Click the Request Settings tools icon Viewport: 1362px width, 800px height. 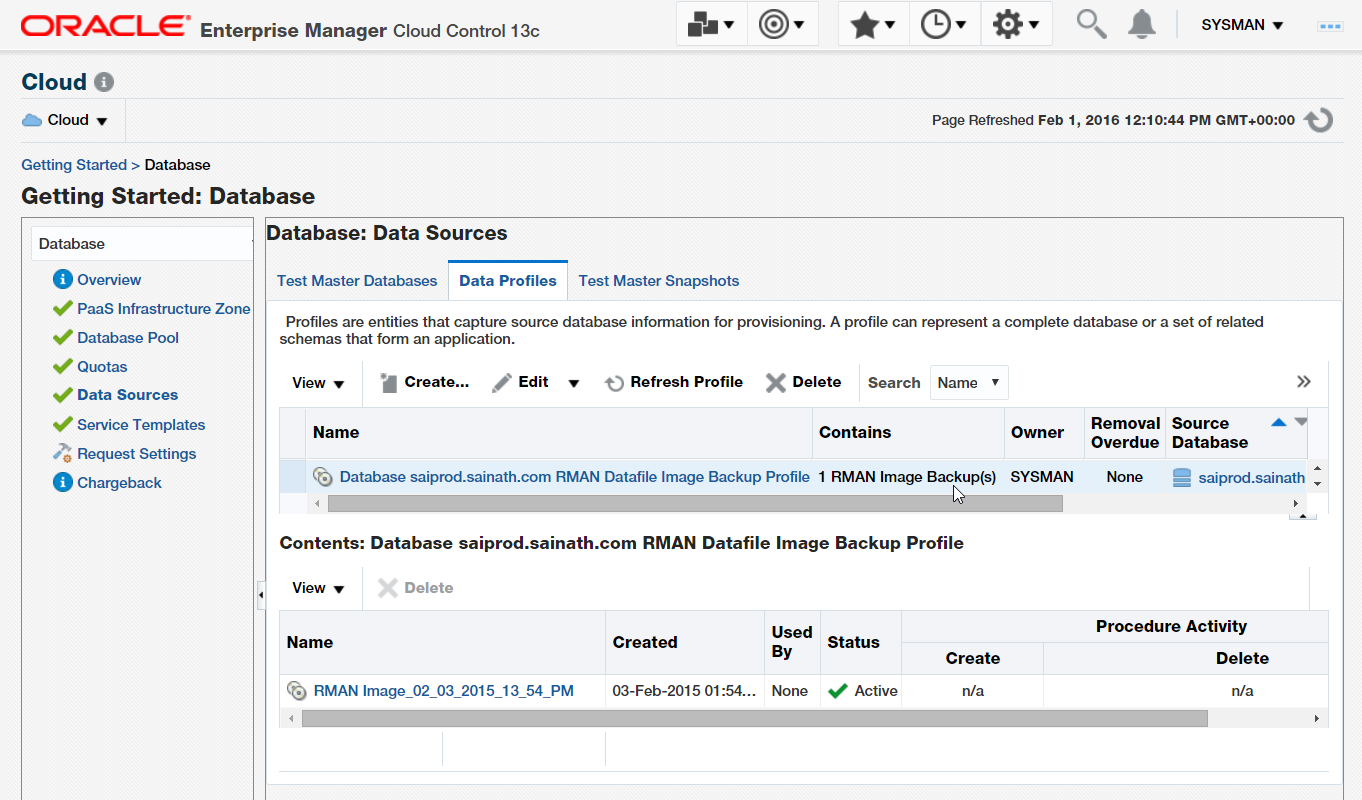63,454
